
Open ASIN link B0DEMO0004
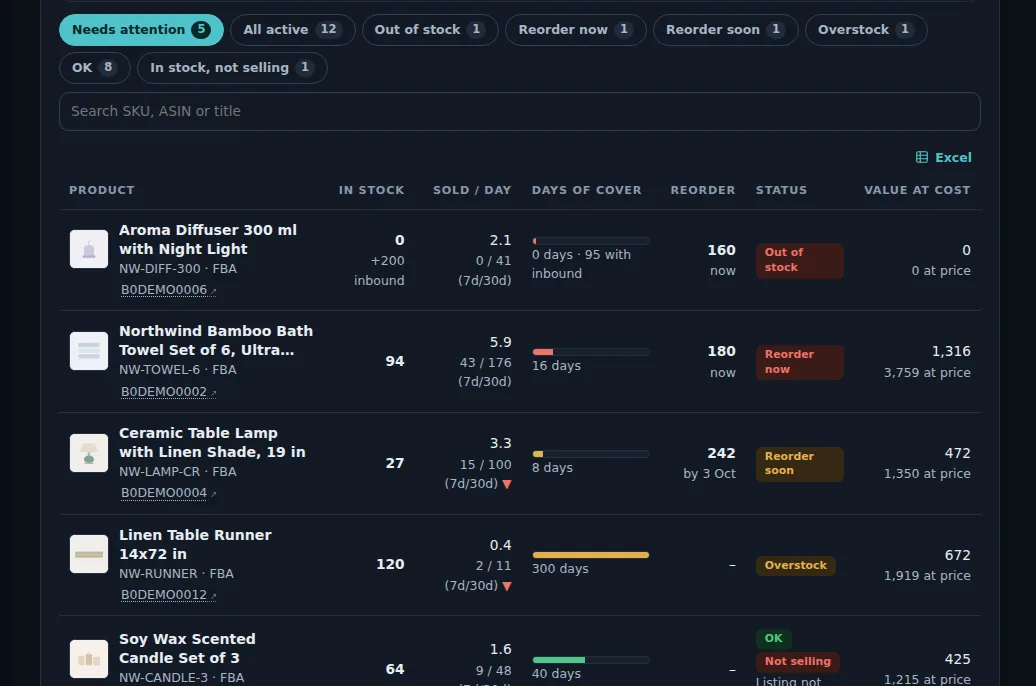click(x=168, y=493)
